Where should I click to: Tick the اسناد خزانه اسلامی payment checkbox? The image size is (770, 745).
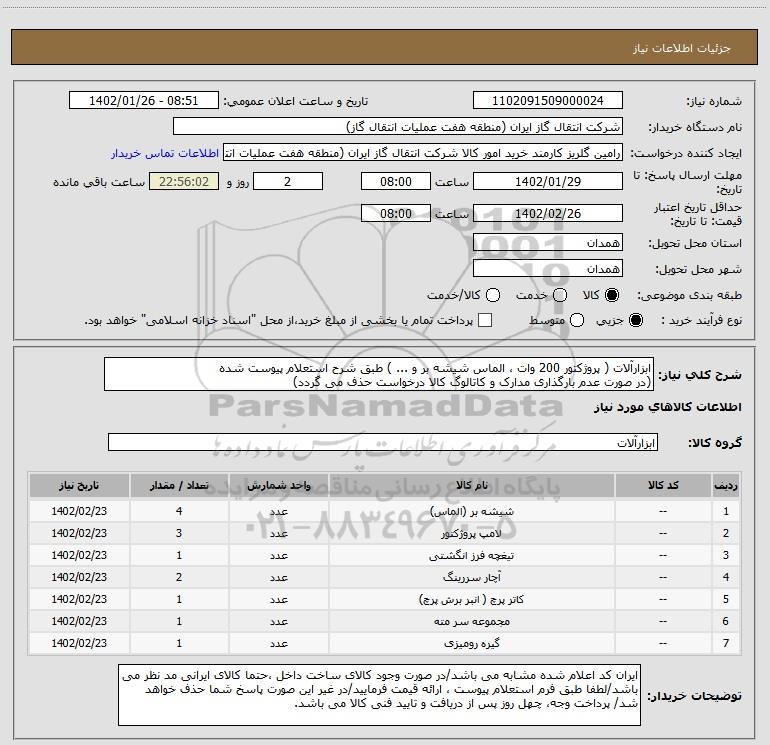coord(485,320)
